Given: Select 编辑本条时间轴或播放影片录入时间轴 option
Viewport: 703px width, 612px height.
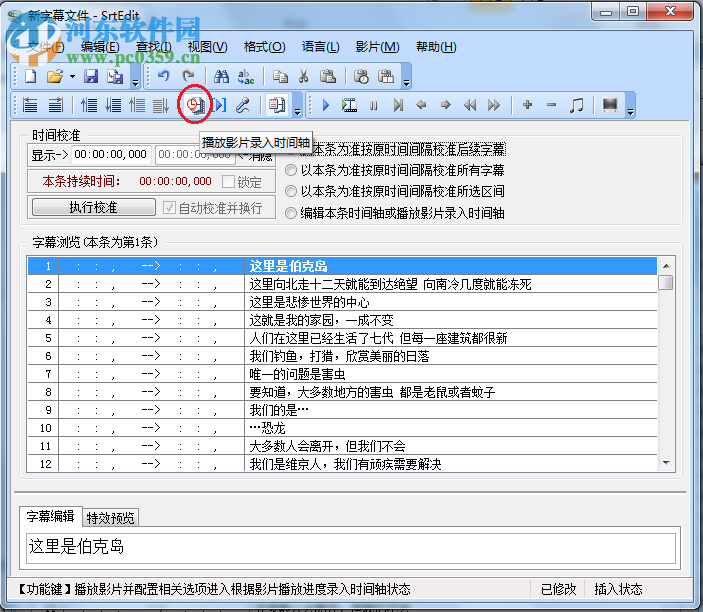Looking at the screenshot, I should click(291, 213).
